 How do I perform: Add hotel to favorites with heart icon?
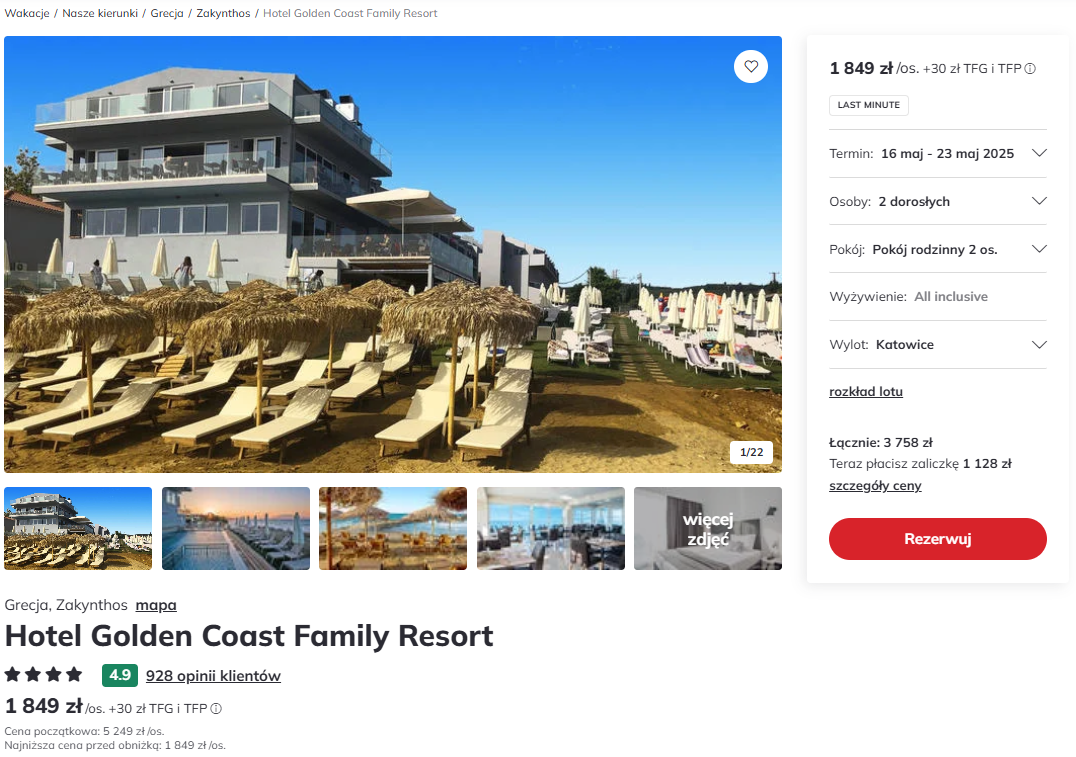(x=751, y=67)
